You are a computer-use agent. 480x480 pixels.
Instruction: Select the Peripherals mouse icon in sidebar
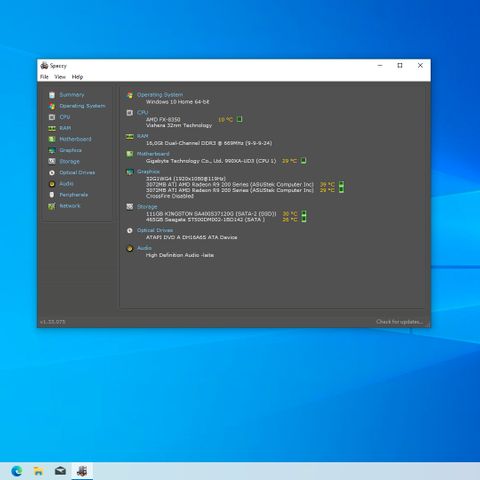(52, 195)
